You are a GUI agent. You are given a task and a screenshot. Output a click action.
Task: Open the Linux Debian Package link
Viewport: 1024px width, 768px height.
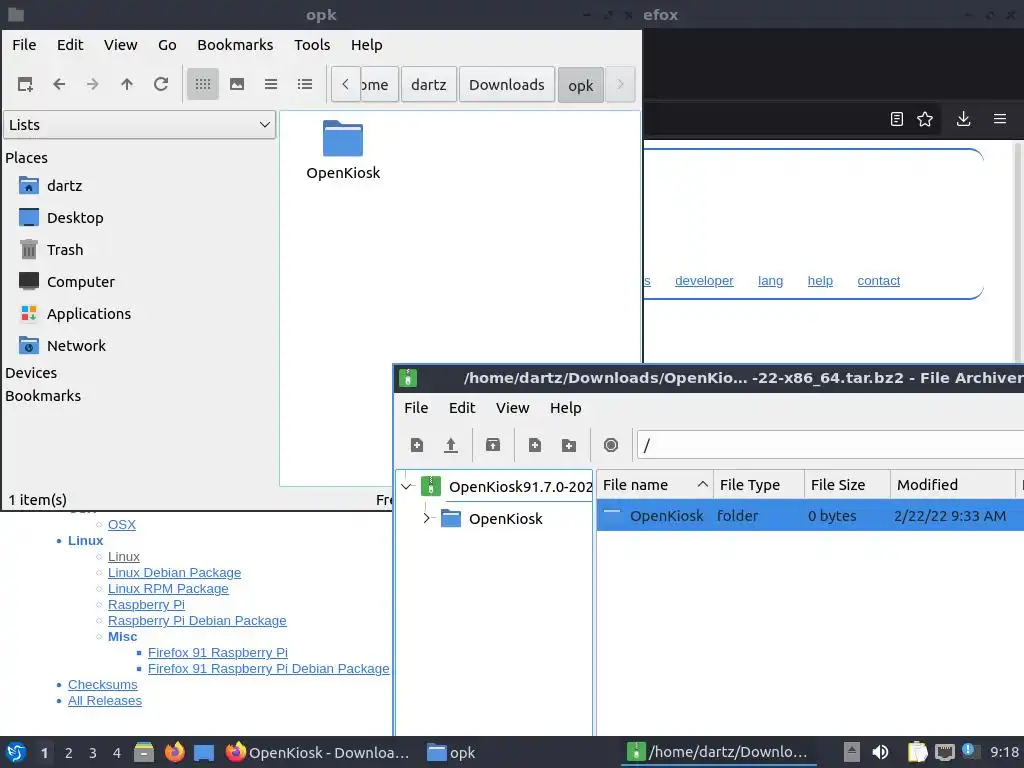coord(174,573)
